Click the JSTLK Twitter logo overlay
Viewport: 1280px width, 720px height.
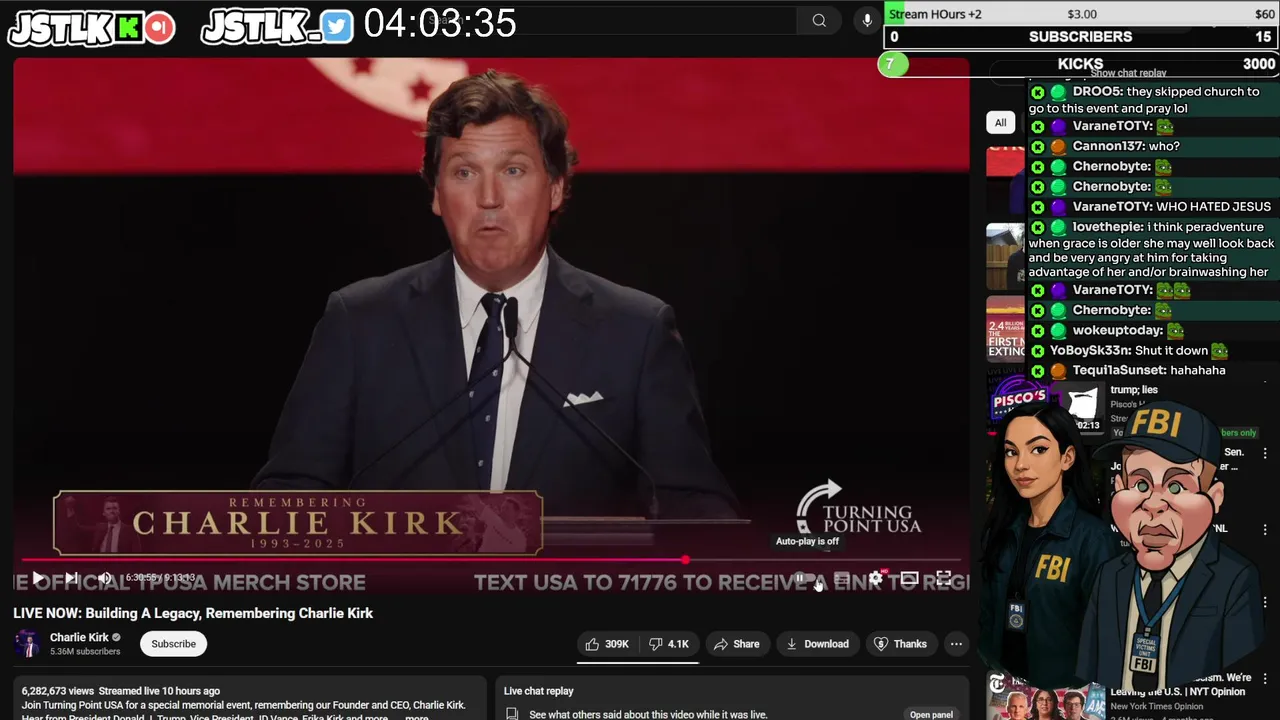pyautogui.click(x=277, y=28)
